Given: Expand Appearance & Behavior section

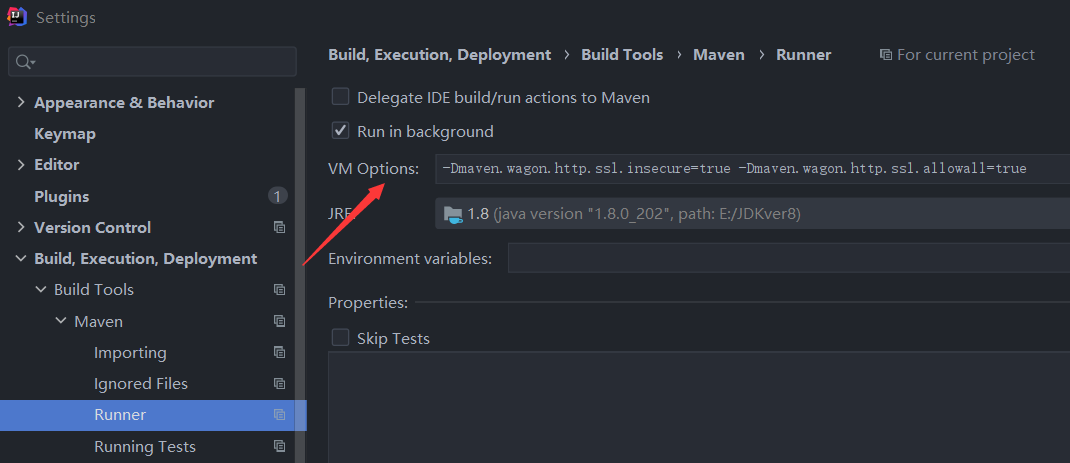Looking at the screenshot, I should tap(21, 103).
